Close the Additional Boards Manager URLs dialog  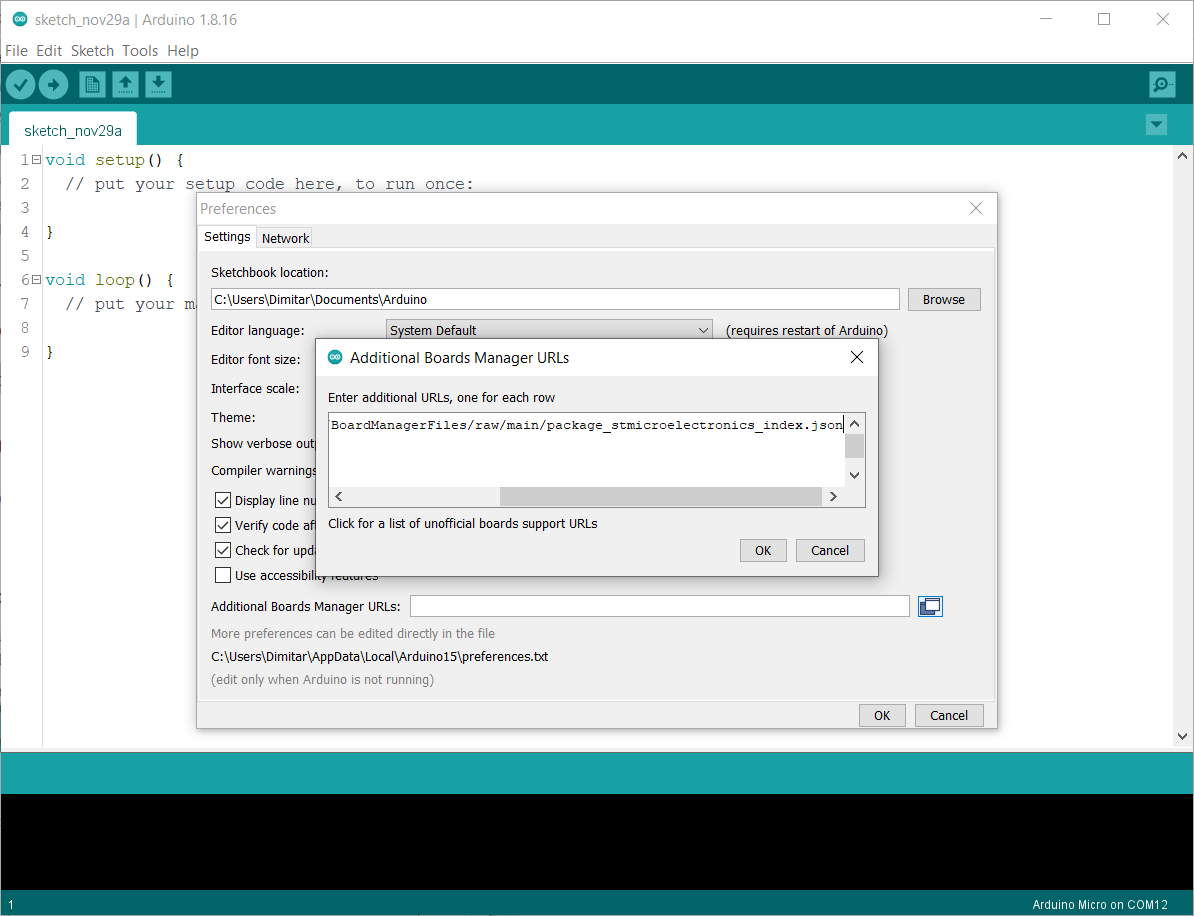(857, 358)
